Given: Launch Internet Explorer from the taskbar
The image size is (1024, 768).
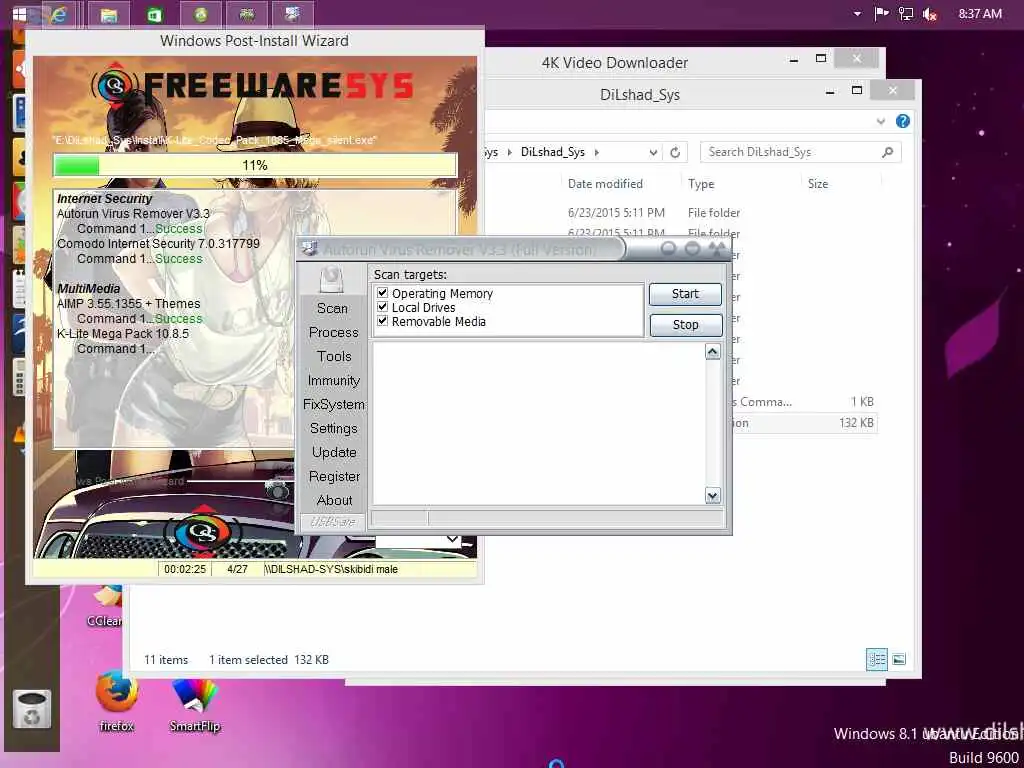Looking at the screenshot, I should (58, 14).
